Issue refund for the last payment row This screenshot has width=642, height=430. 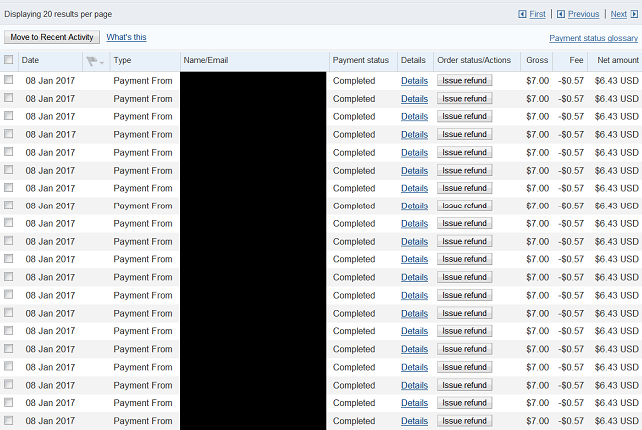coord(464,421)
